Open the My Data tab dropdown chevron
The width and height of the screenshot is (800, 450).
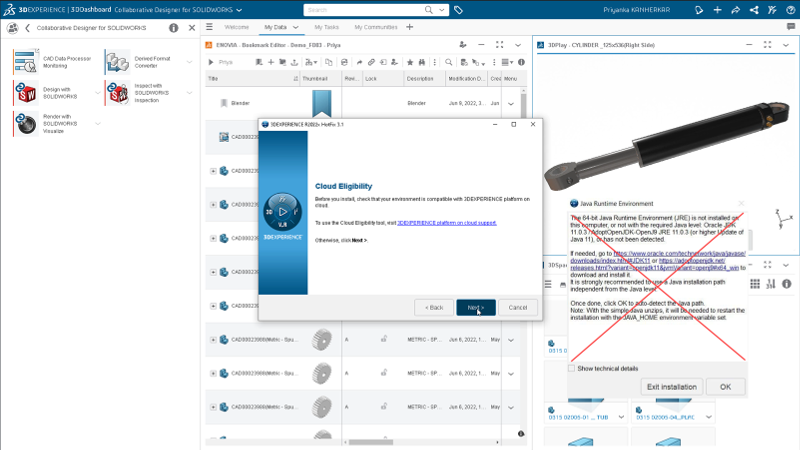click(x=295, y=27)
